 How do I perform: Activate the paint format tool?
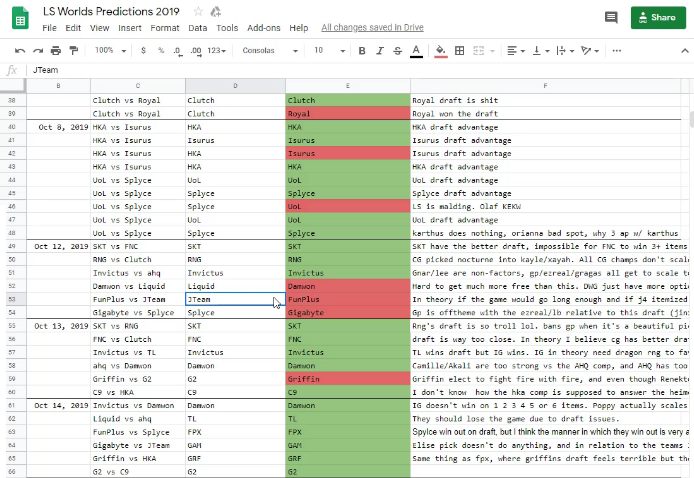73,51
